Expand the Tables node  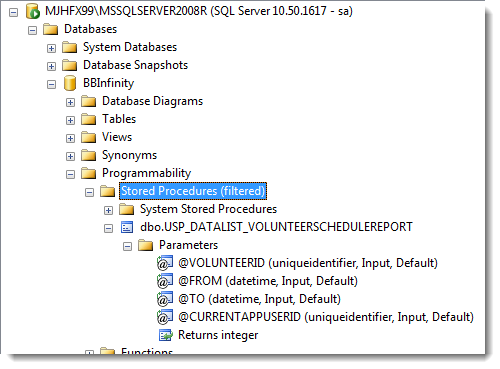70,121
